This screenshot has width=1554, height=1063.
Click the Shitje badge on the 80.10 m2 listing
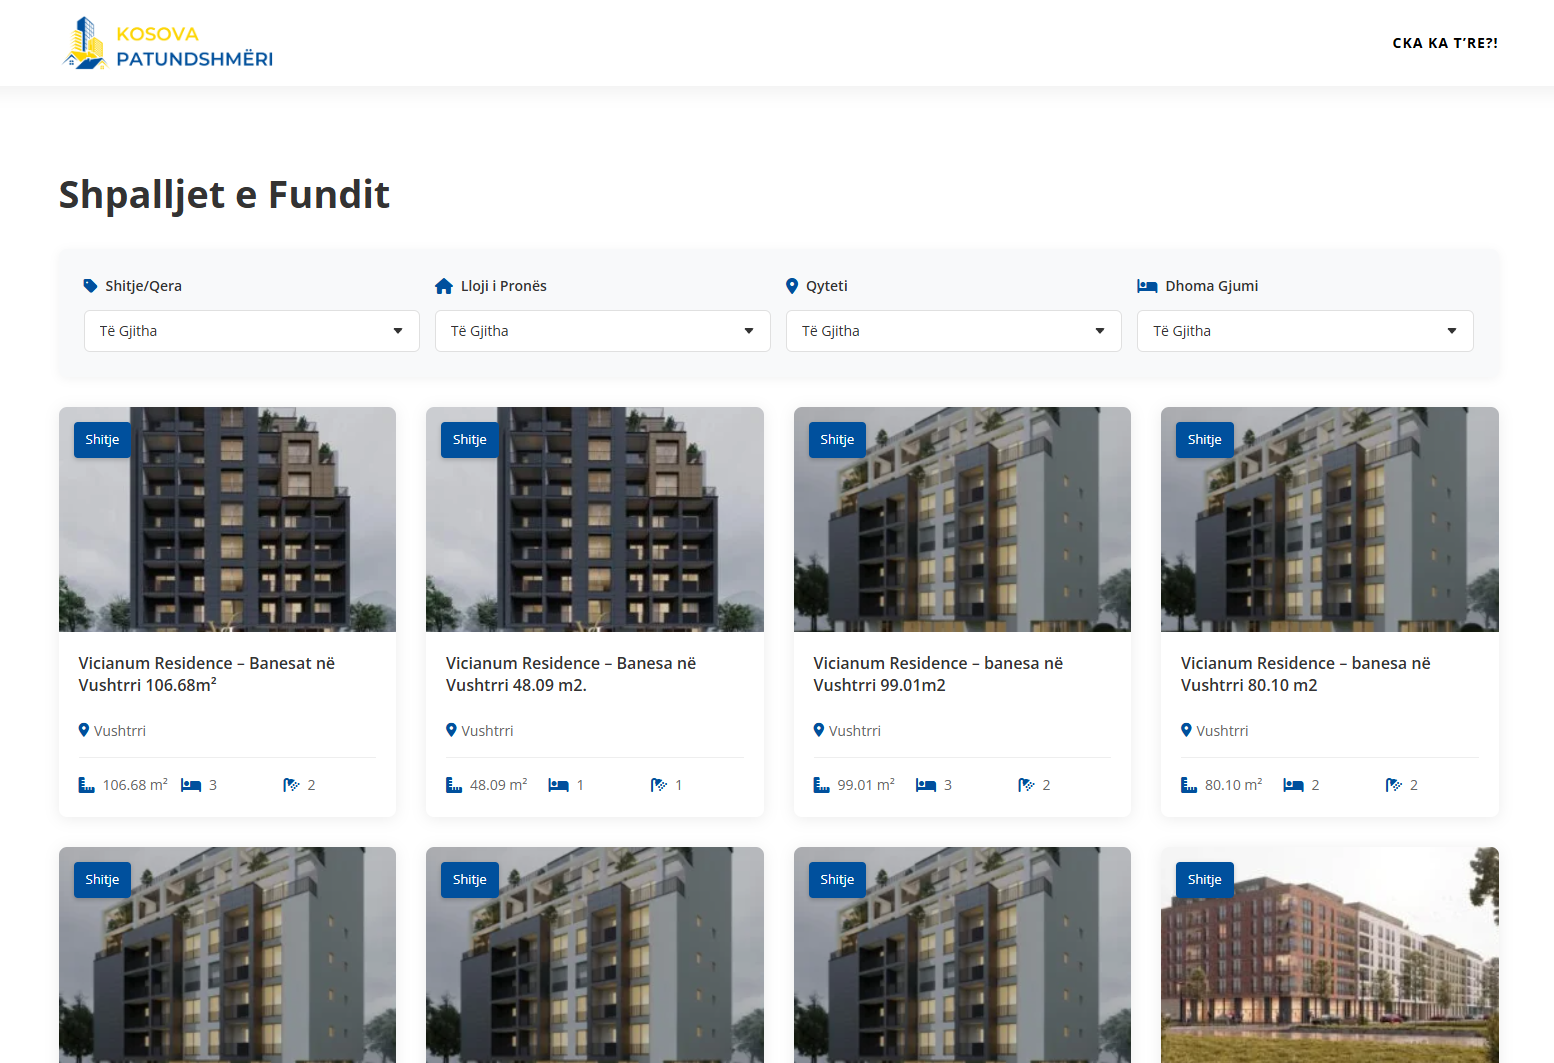click(1204, 440)
